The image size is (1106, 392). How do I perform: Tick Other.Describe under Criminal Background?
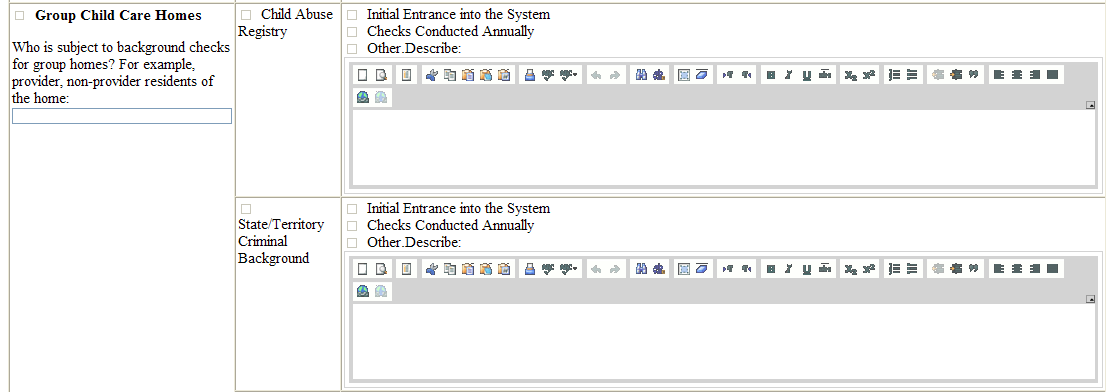pyautogui.click(x=352, y=243)
